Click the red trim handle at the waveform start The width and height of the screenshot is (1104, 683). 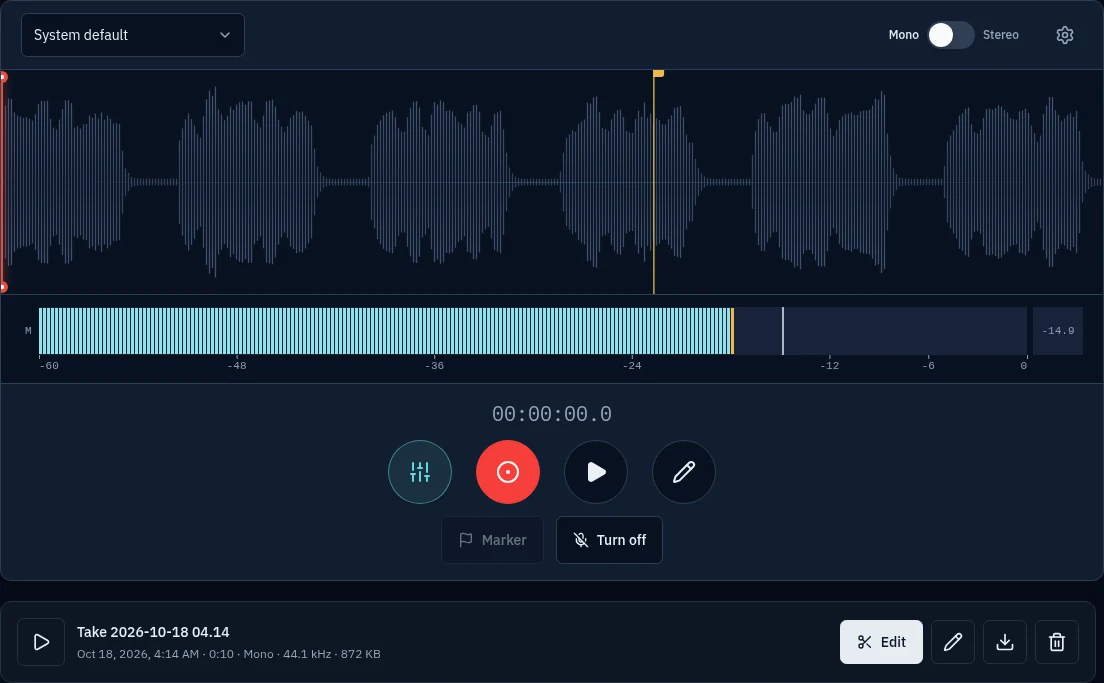pos(3,182)
